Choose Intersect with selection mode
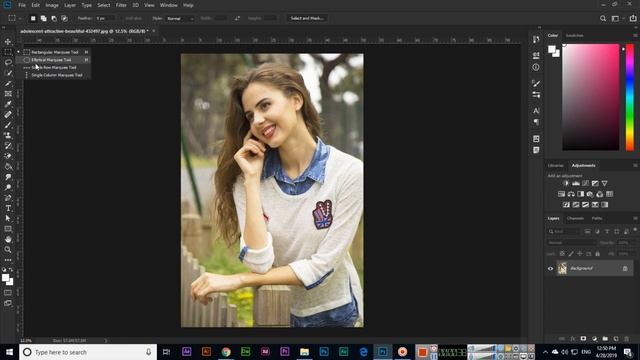The height and width of the screenshot is (360, 640). pyautogui.click(x=64, y=18)
